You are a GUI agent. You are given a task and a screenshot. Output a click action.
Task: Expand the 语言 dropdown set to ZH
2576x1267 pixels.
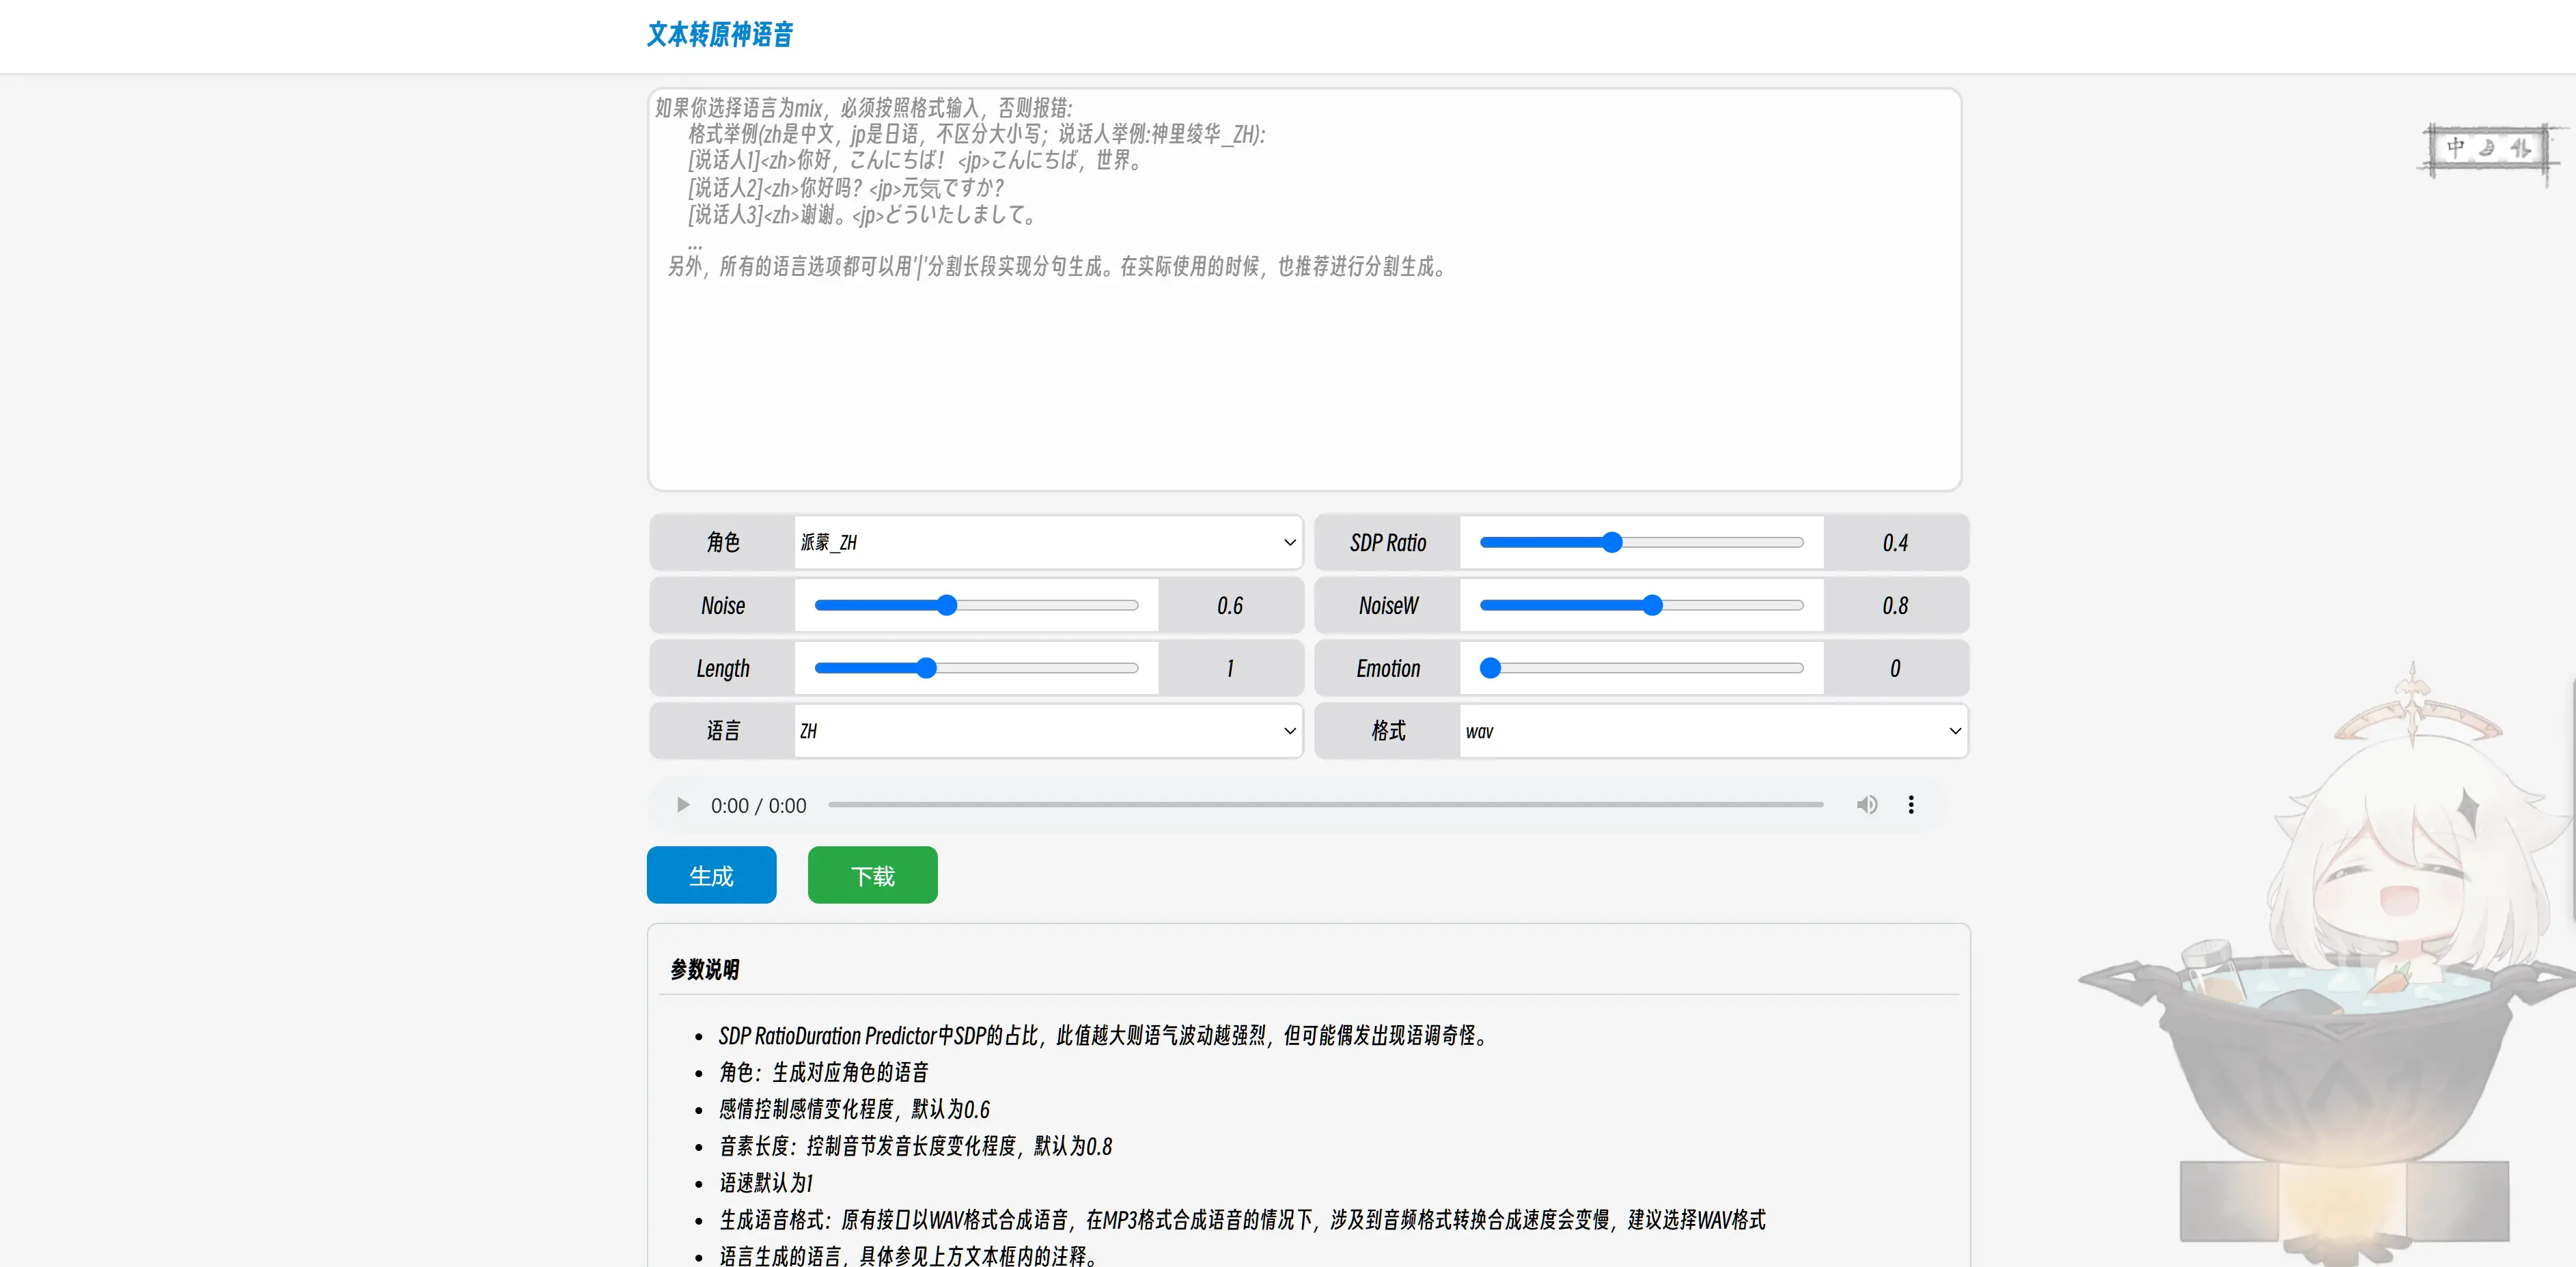(1047, 731)
